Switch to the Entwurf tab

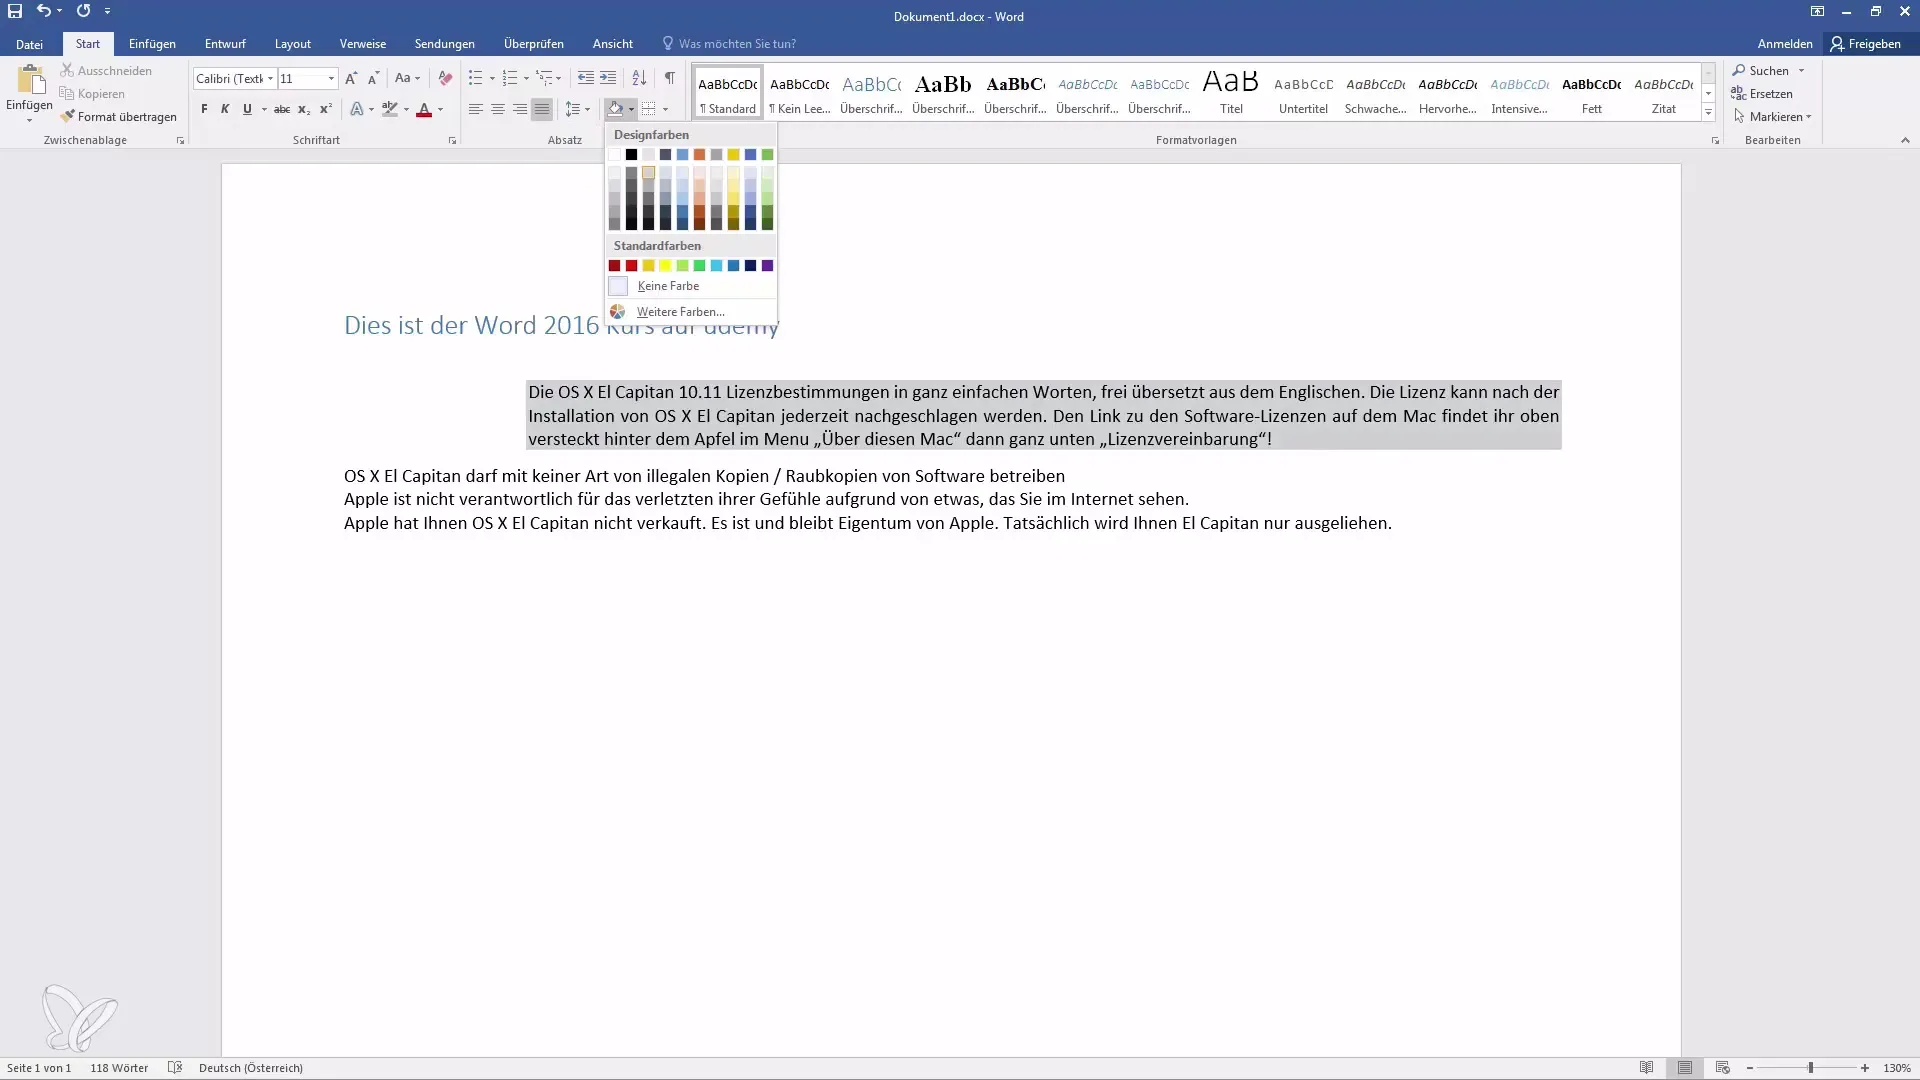pos(225,44)
